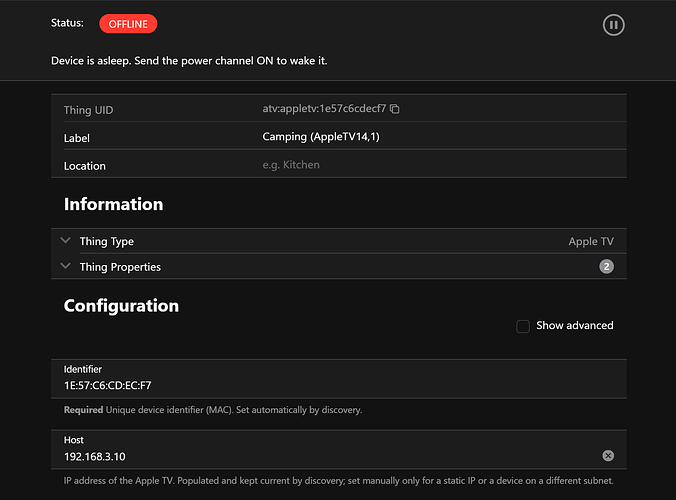
Task: Focus the Location field with Kitchen placeholder
Action: click(x=444, y=165)
